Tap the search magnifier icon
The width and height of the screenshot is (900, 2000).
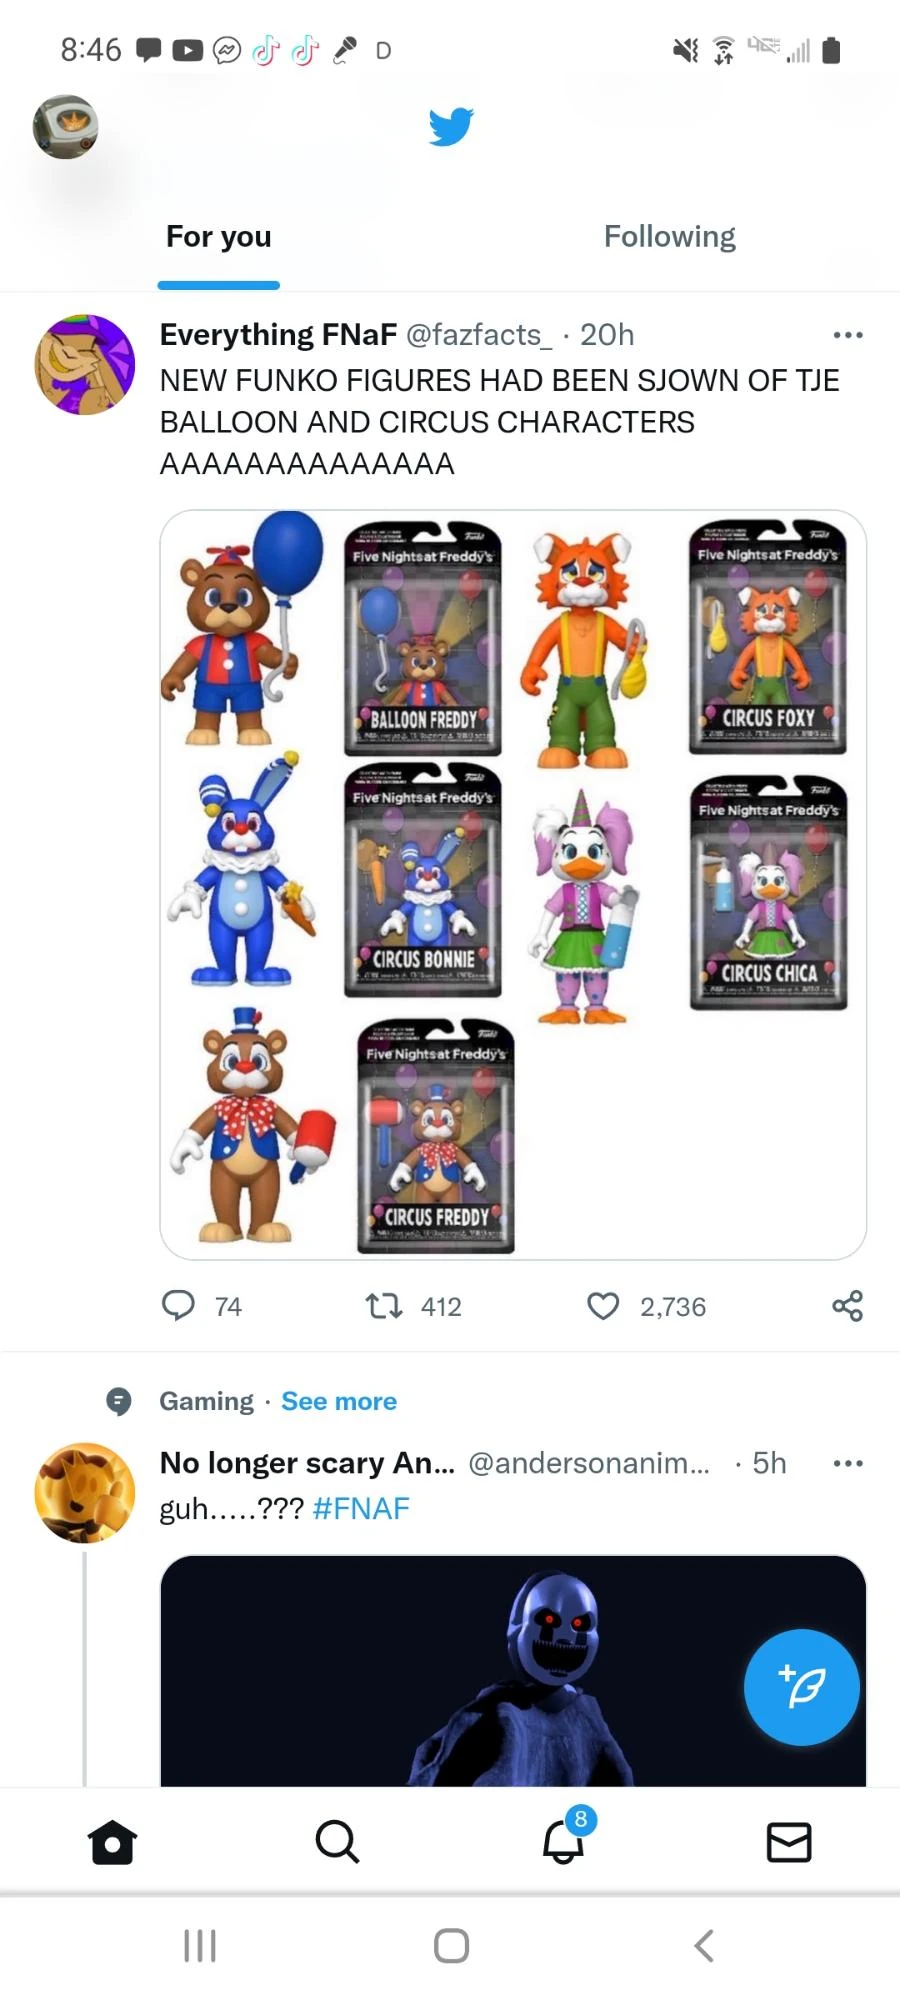point(336,1843)
